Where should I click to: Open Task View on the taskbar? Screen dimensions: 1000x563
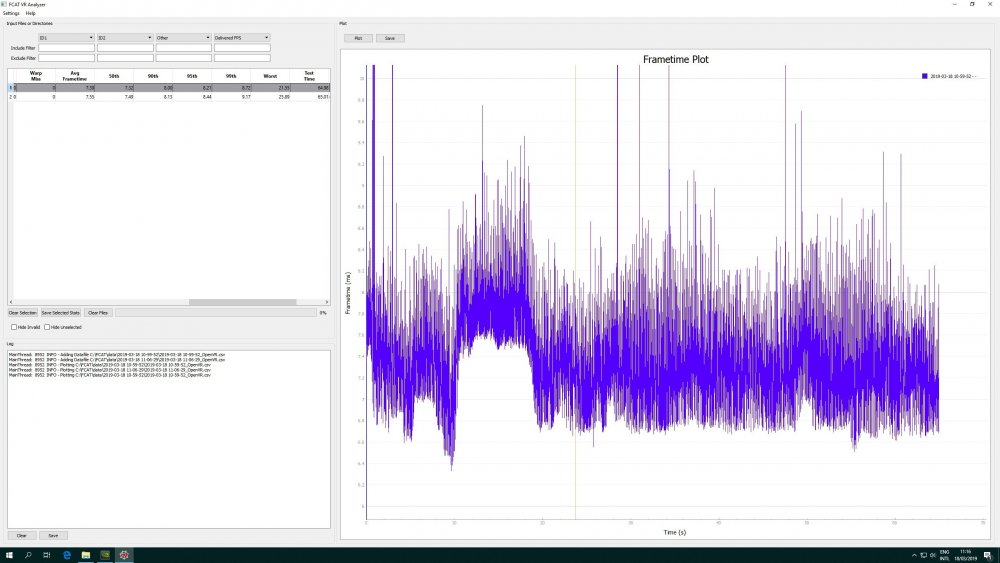[47, 554]
